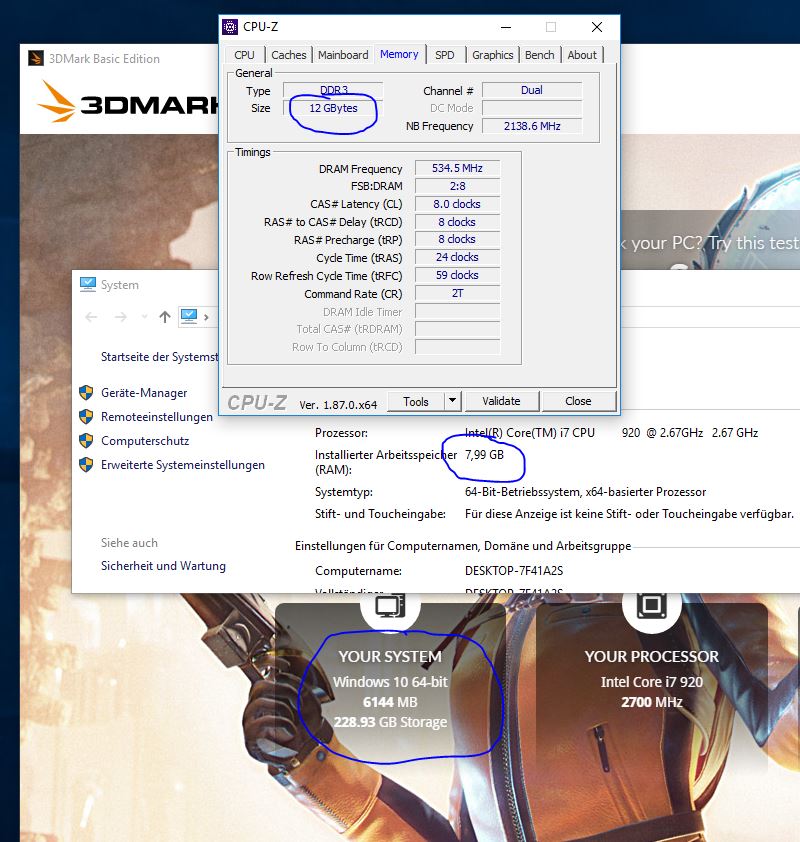The width and height of the screenshot is (800, 842).
Task: Open Startseite der Systemsteuerung link
Action: pyautogui.click(x=159, y=357)
